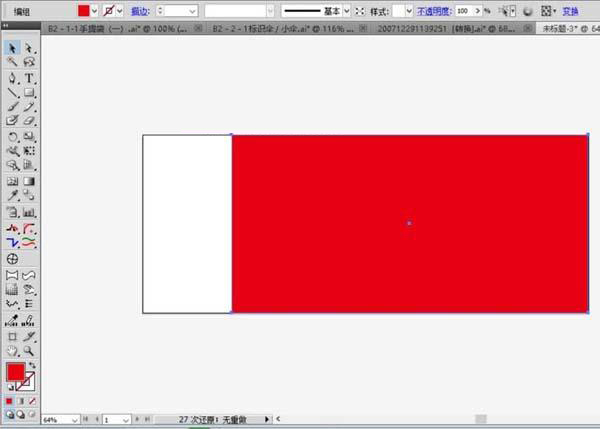
Task: Click the 不透明度 opacity link
Action: (434, 11)
